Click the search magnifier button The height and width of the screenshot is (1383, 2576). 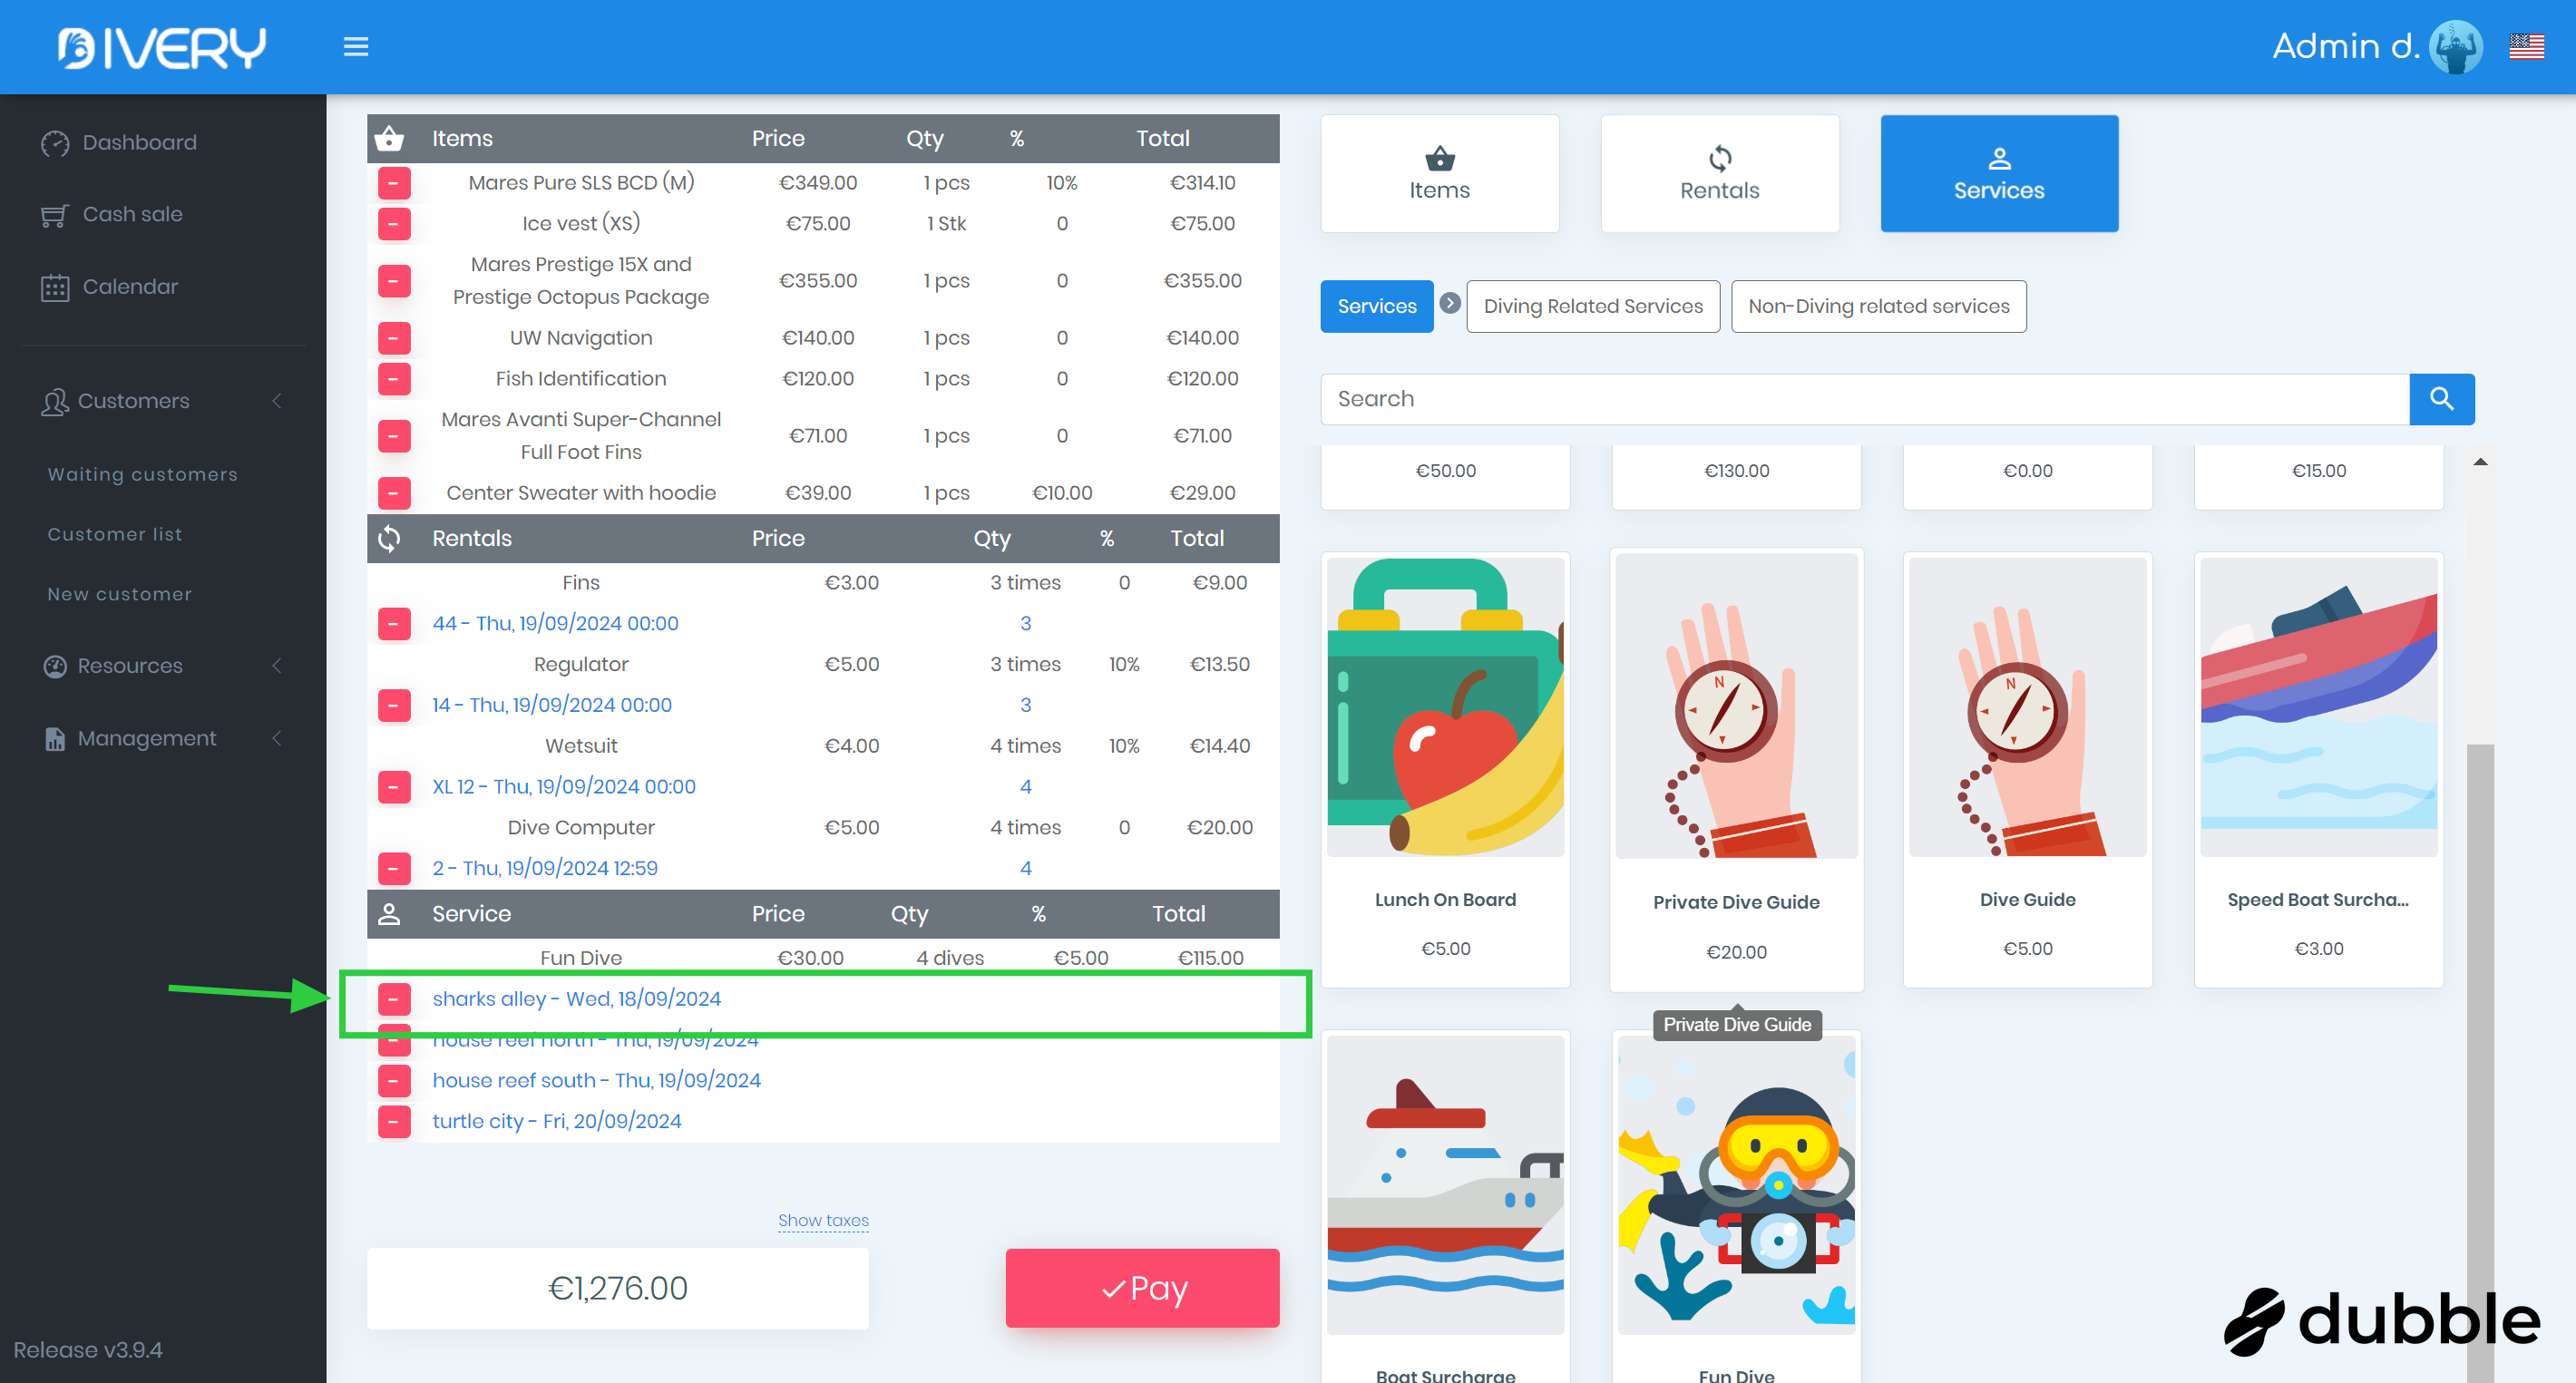pos(2441,399)
